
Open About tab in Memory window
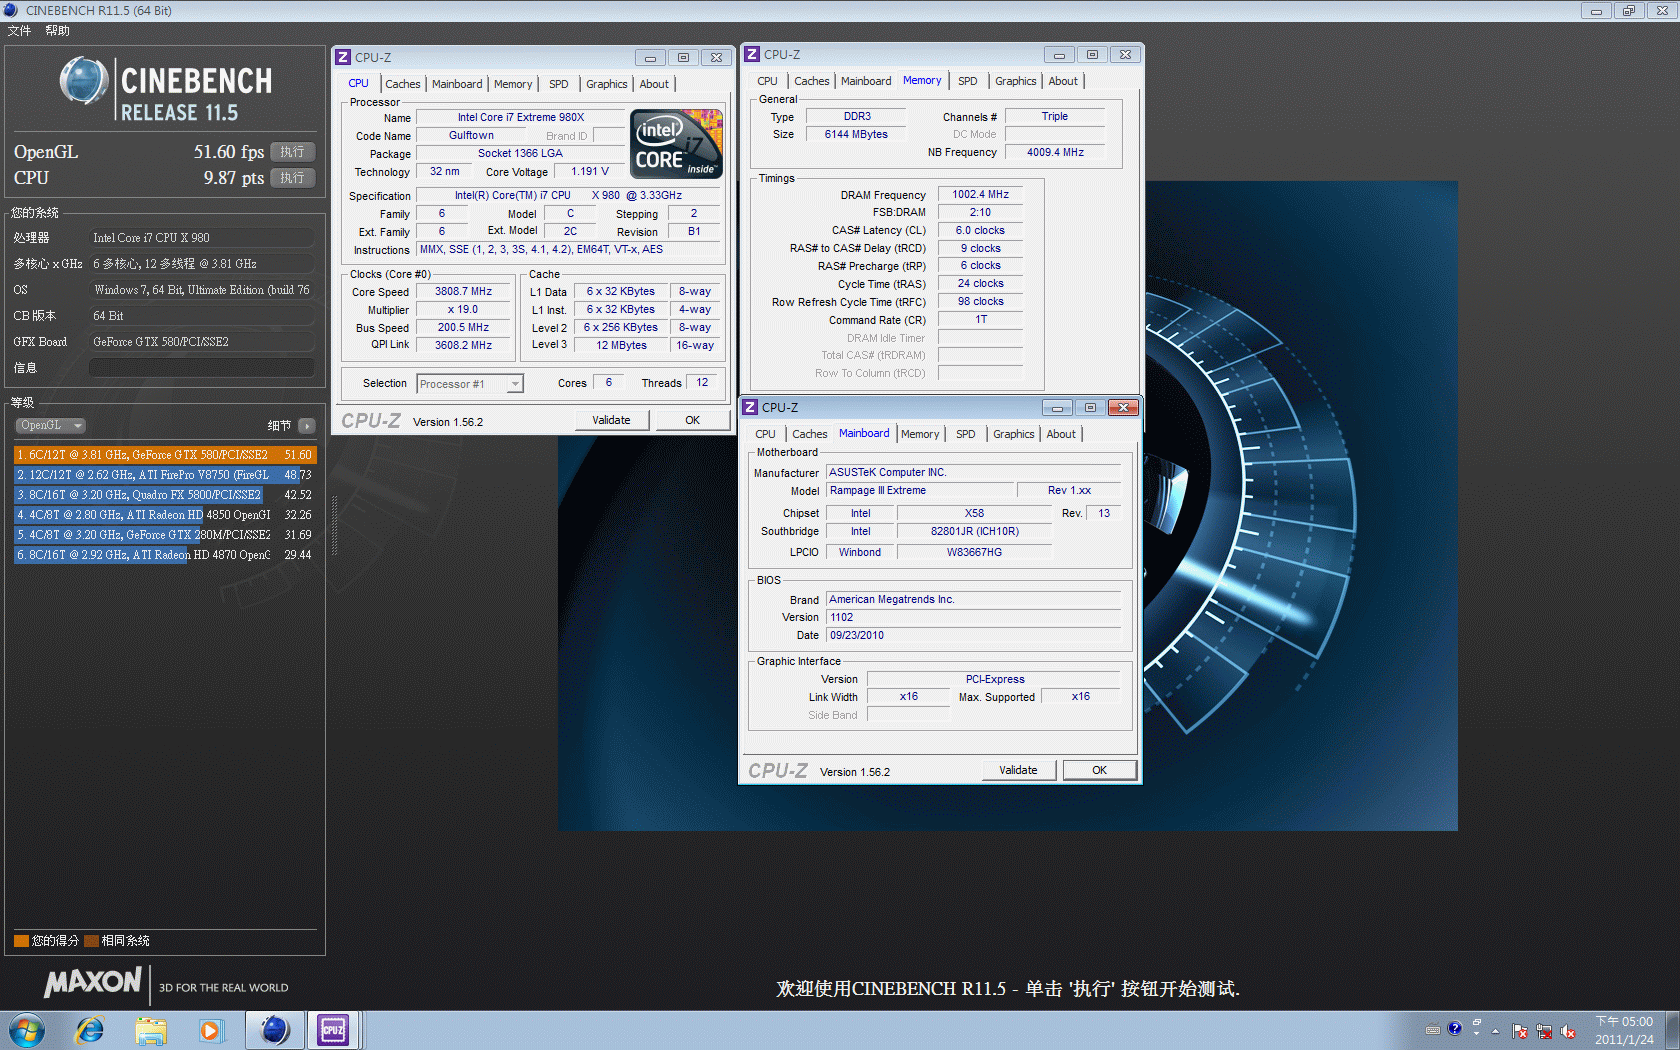(1063, 81)
